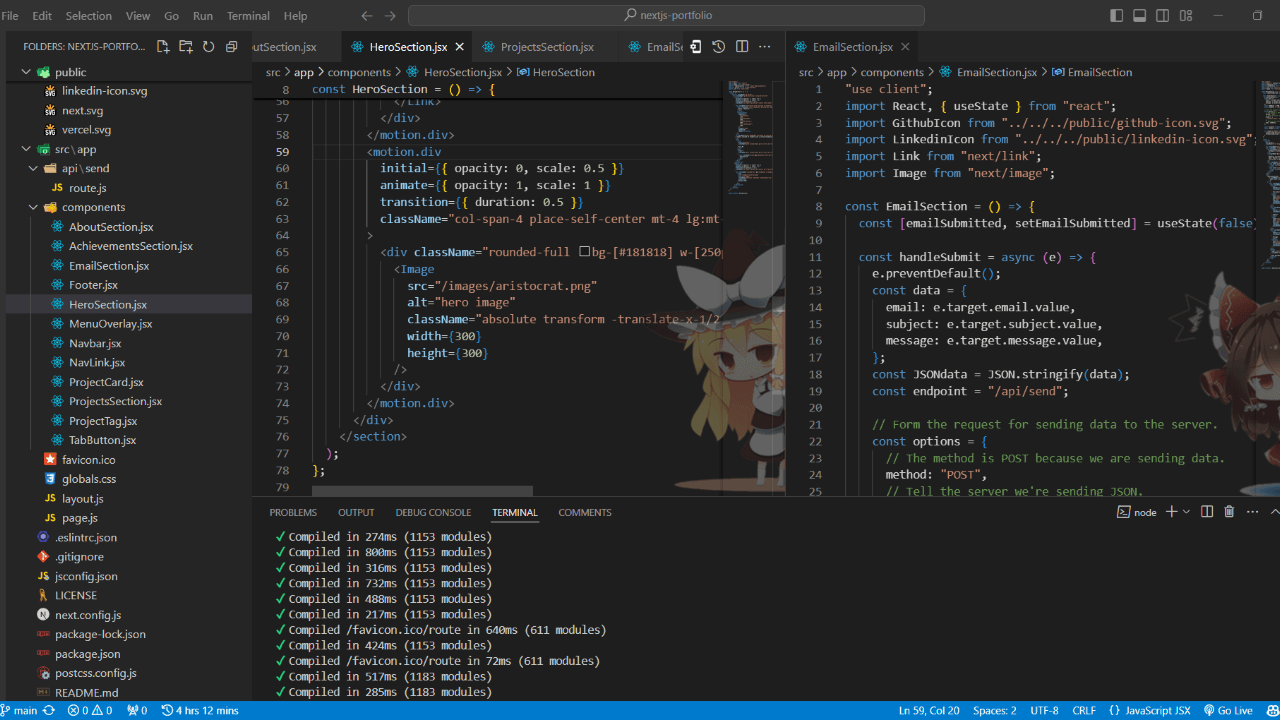Create a new folder in Explorer
Viewport: 1280px width, 720px height.
(x=186, y=47)
